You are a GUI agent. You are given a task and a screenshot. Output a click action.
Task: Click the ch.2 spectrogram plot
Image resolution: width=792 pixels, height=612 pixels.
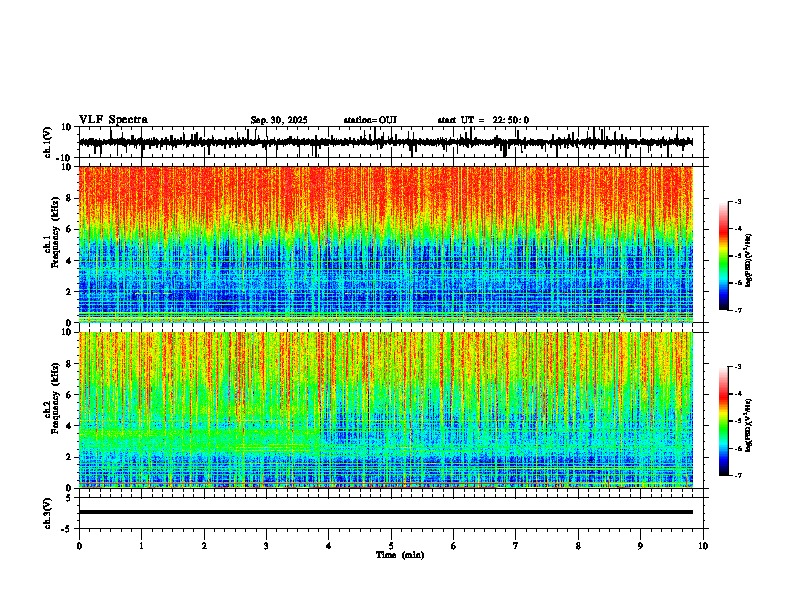(386, 410)
